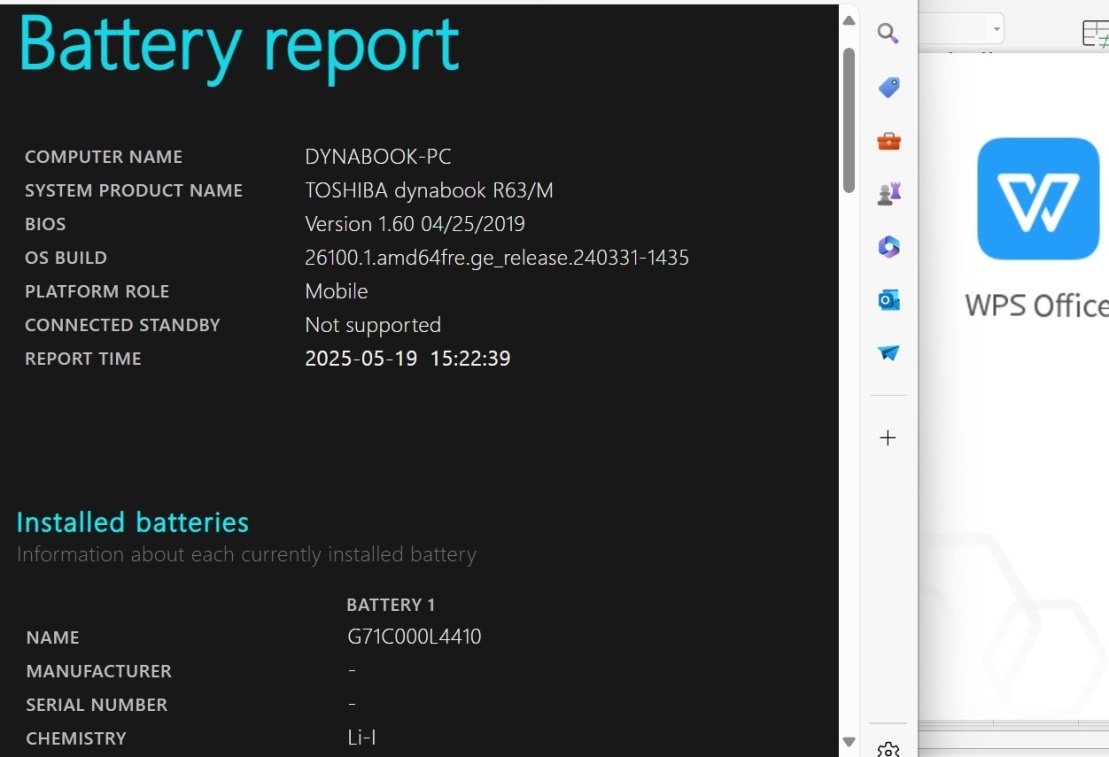Select the OS build 26100.1.amd64fre value
This screenshot has width=1109, height=757.
coord(497,258)
